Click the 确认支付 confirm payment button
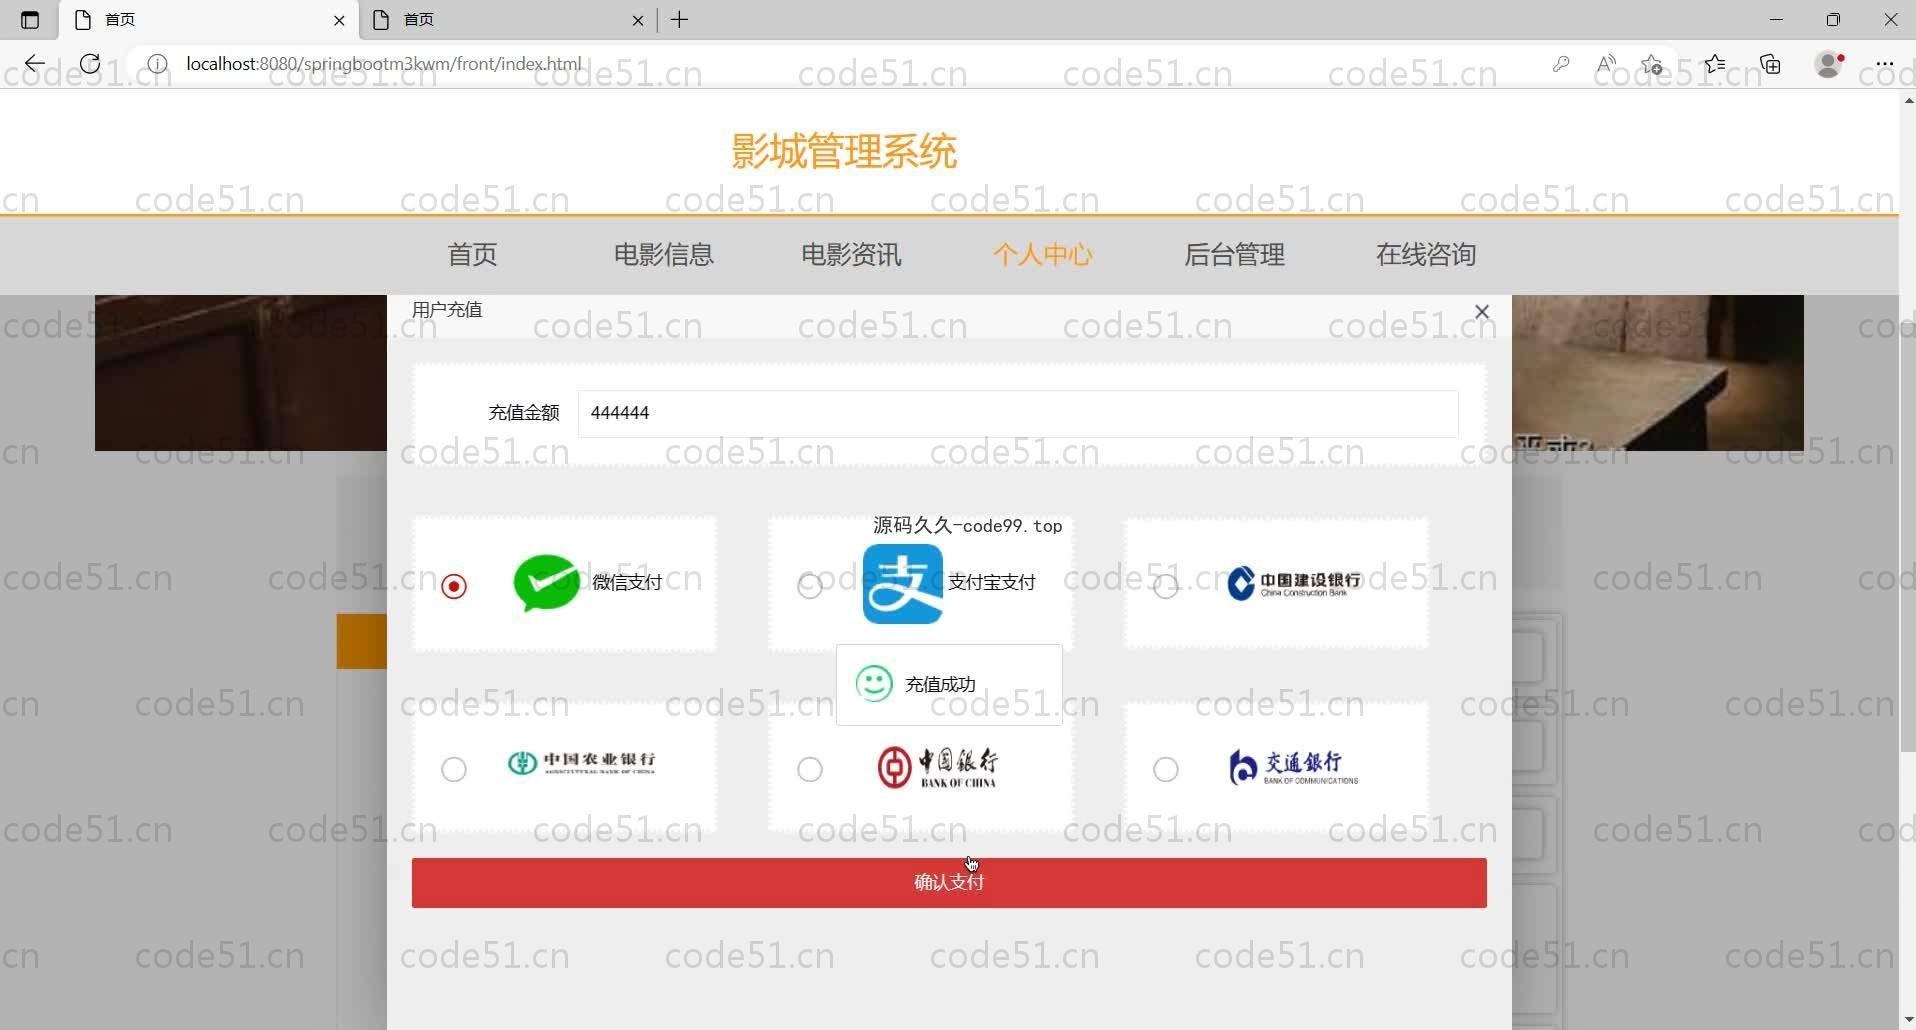Image resolution: width=1916 pixels, height=1030 pixels. [x=949, y=883]
